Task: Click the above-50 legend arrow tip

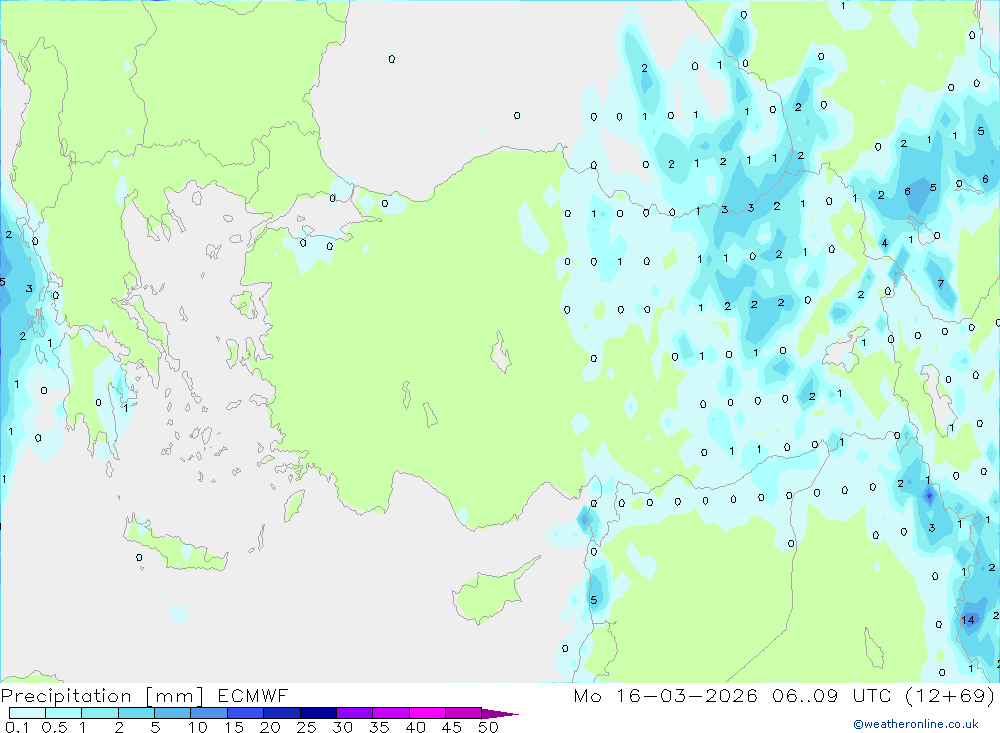Action: [501, 714]
